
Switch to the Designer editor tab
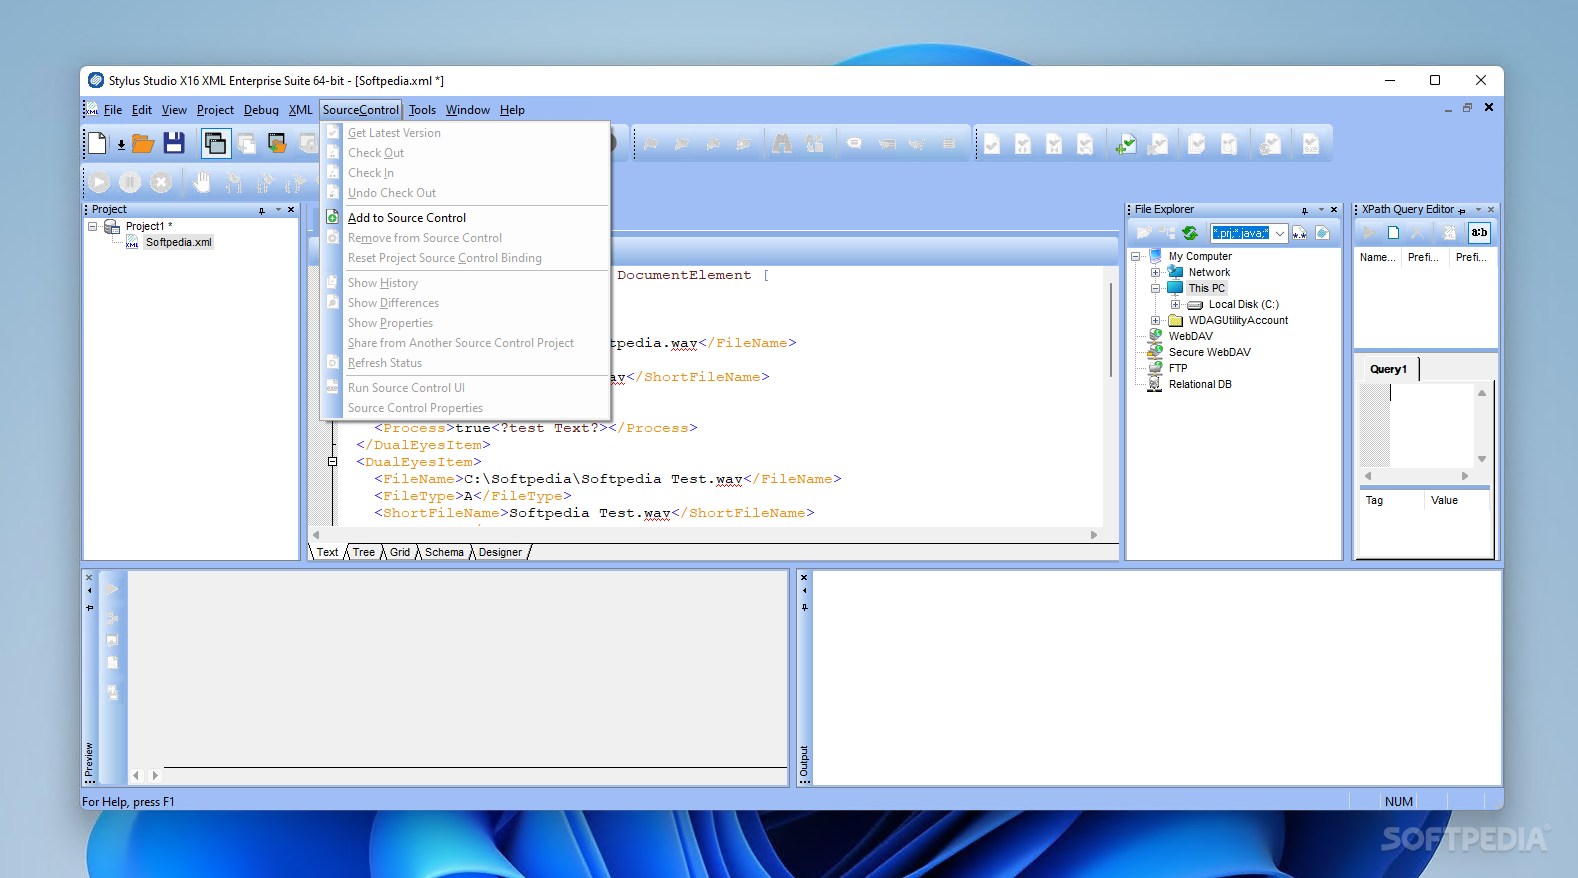(x=500, y=552)
